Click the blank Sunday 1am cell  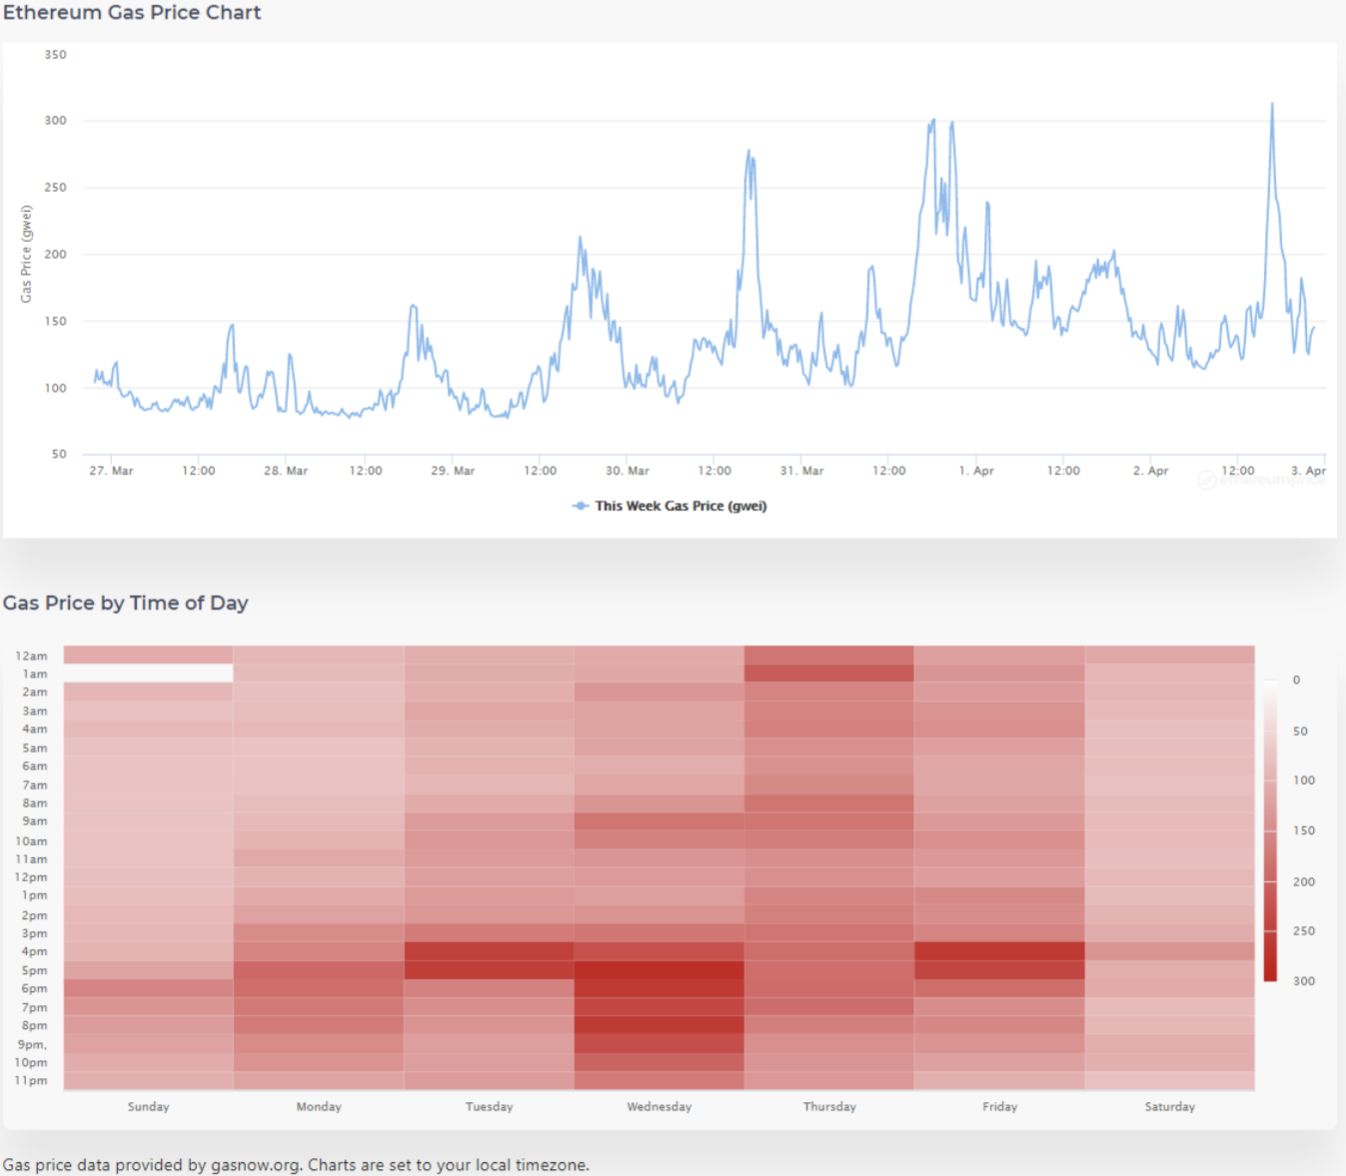pos(148,674)
